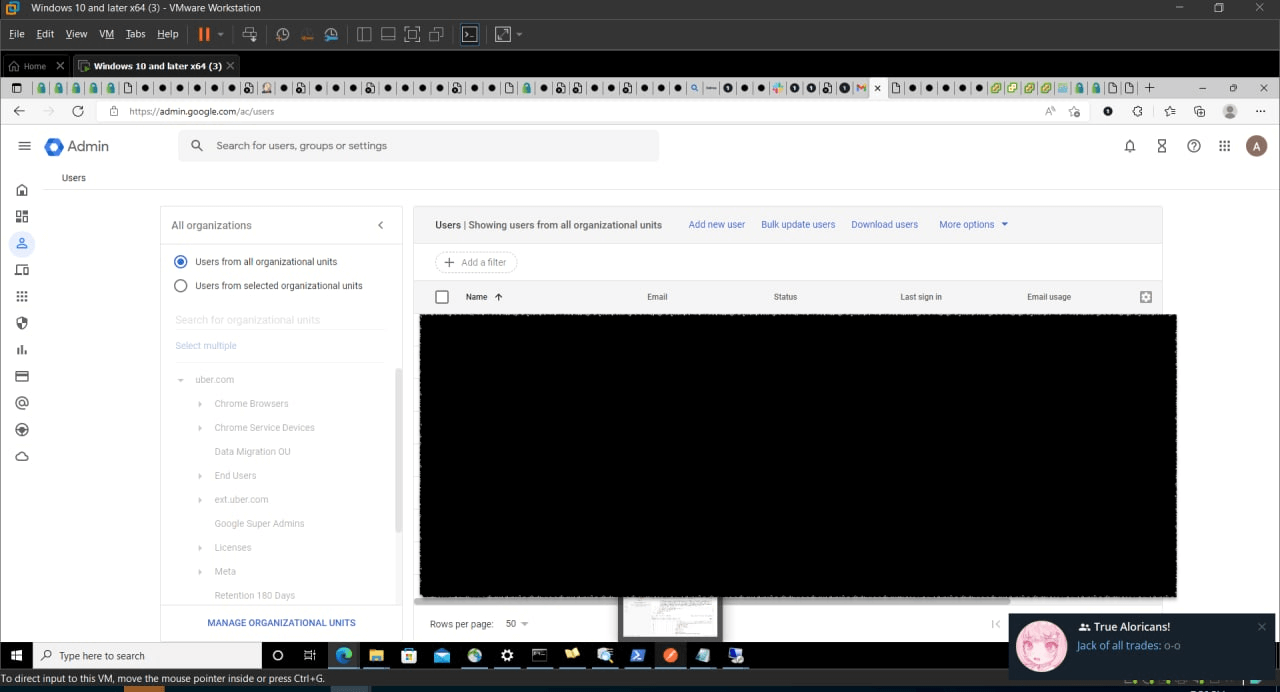Click Bulk update users link
The image size is (1280, 692).
tap(798, 225)
